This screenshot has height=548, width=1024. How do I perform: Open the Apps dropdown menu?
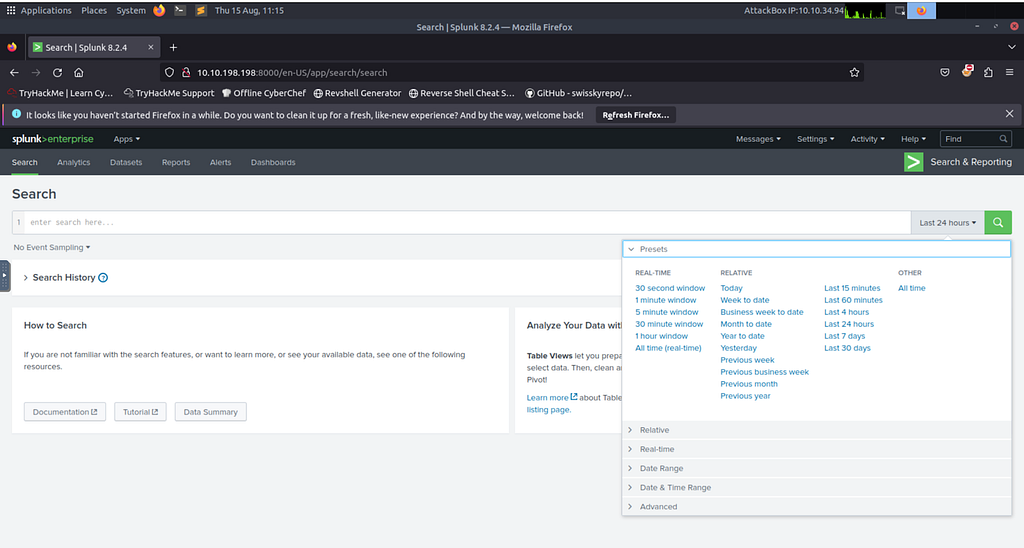[127, 139]
